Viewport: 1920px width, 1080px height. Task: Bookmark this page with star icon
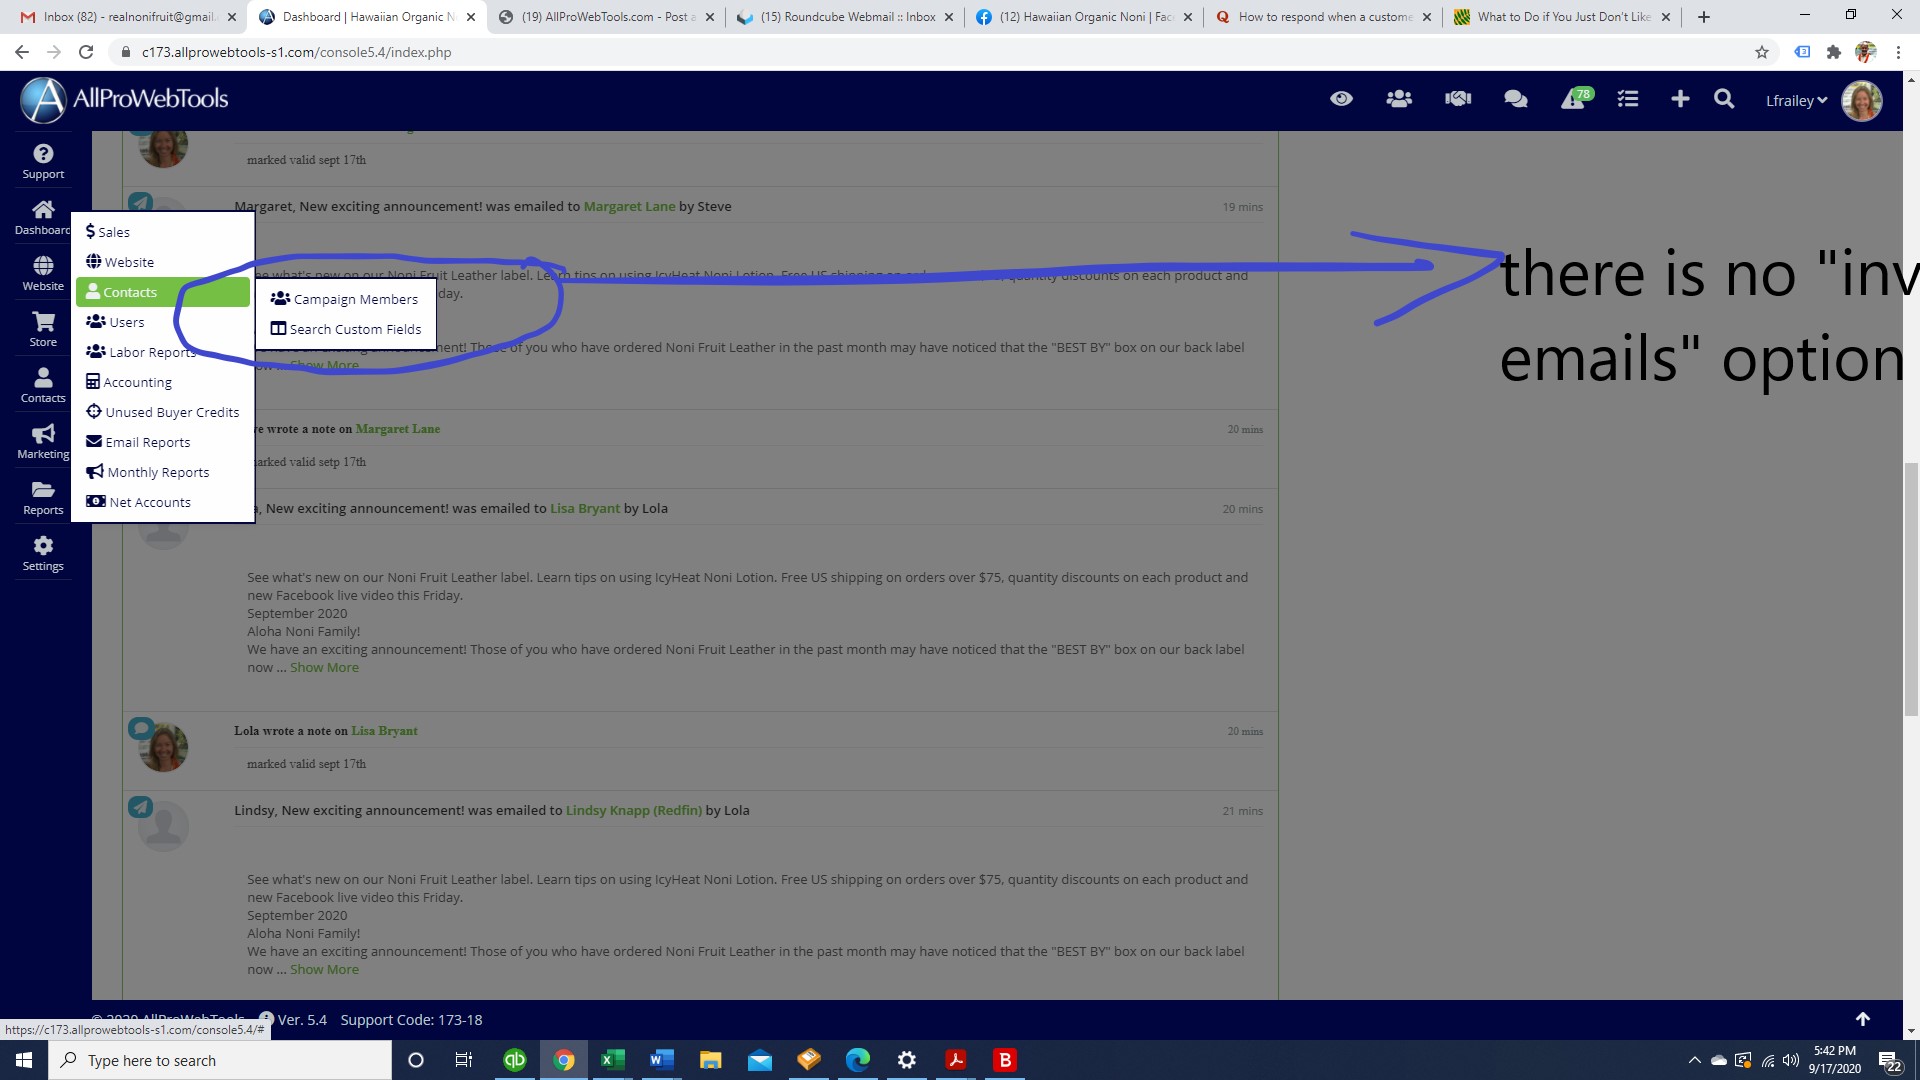point(1762,52)
